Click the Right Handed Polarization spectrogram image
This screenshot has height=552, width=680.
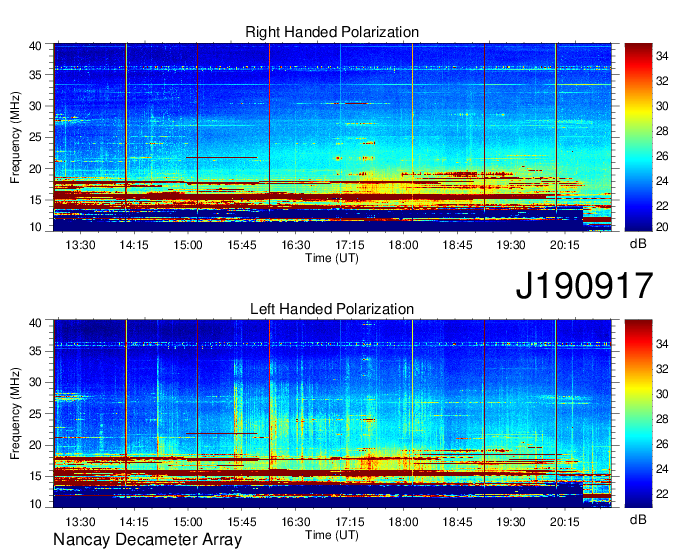point(332,137)
